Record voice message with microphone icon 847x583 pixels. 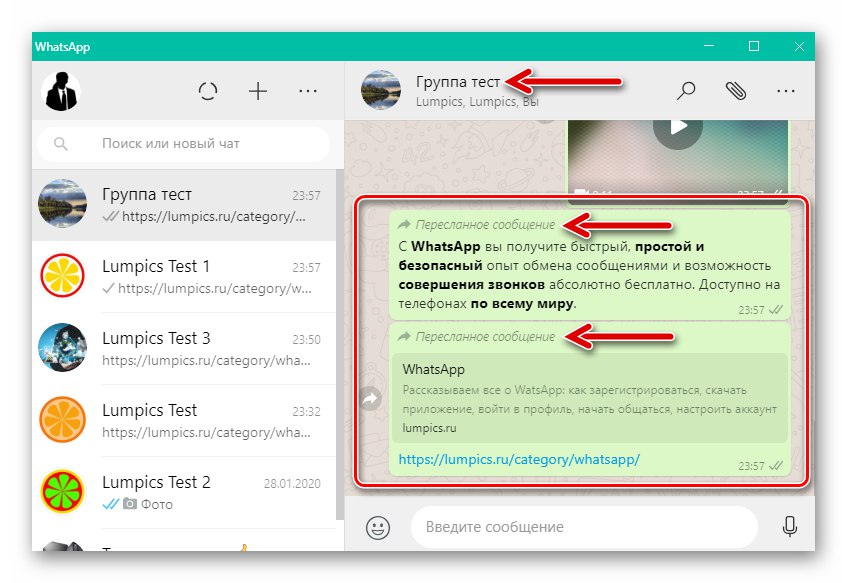coord(790,527)
